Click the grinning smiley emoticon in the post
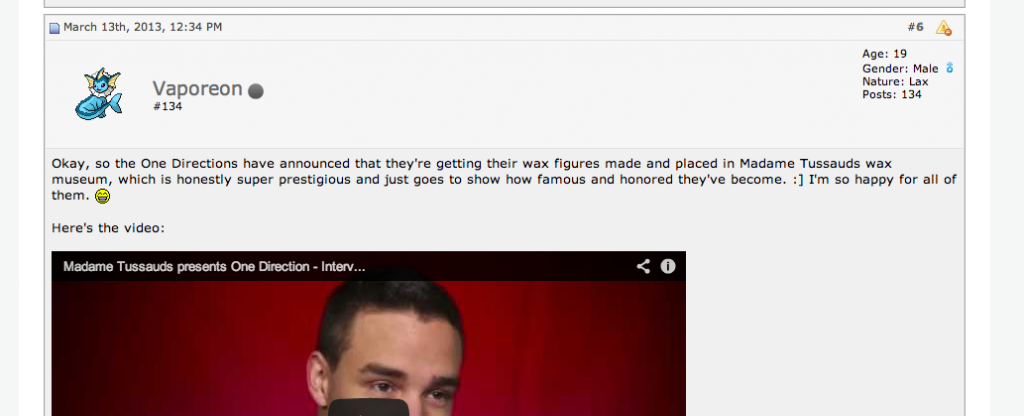 [x=103, y=196]
